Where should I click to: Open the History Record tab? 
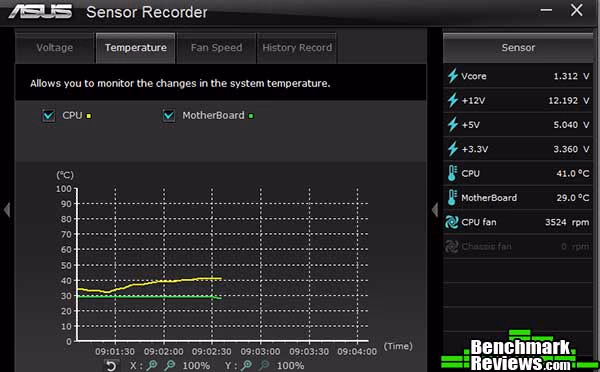coord(297,48)
